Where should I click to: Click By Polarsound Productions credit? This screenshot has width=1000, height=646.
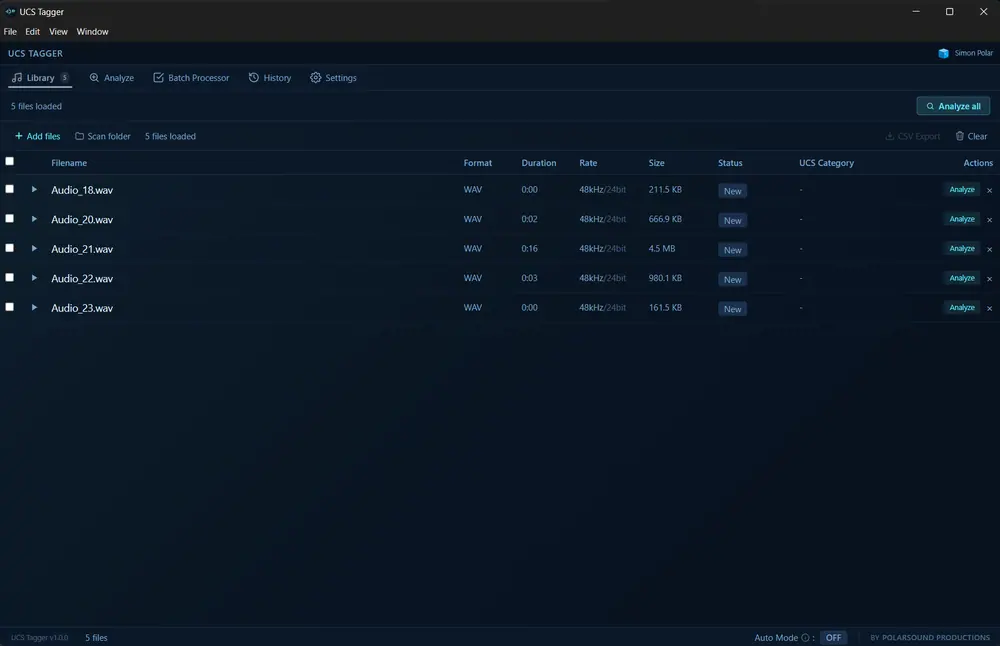point(930,638)
